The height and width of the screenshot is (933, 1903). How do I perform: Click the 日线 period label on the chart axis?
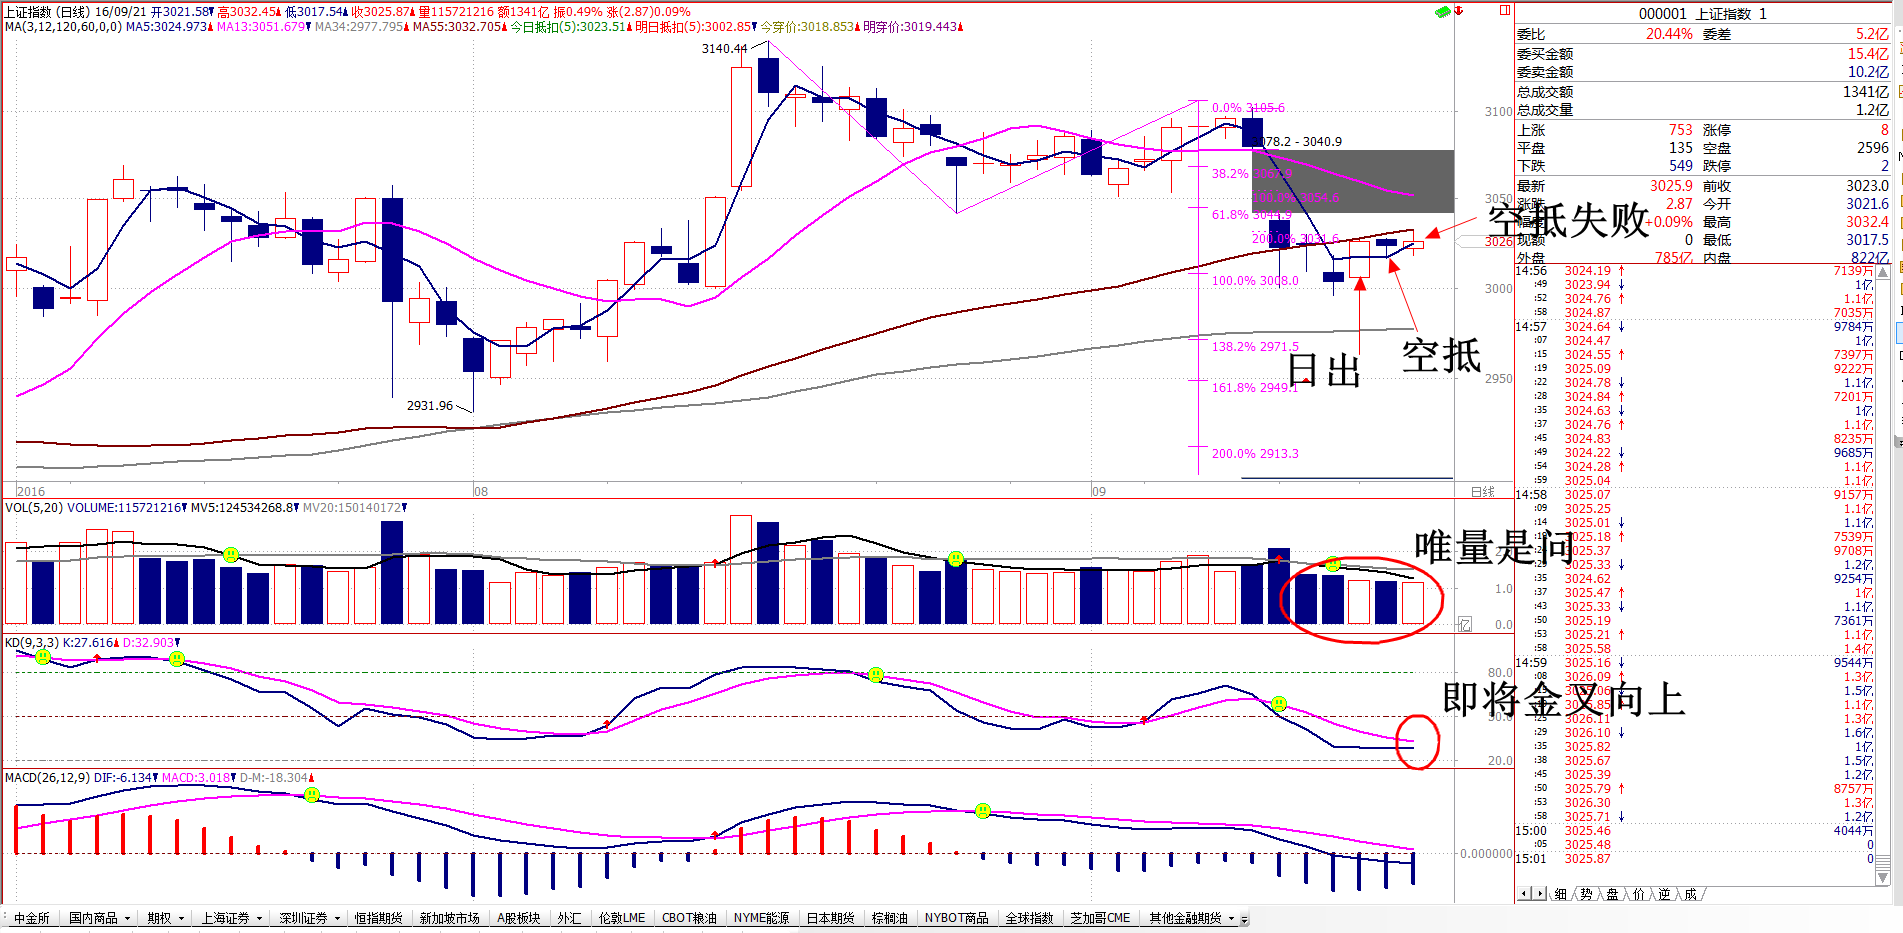pyautogui.click(x=1483, y=491)
